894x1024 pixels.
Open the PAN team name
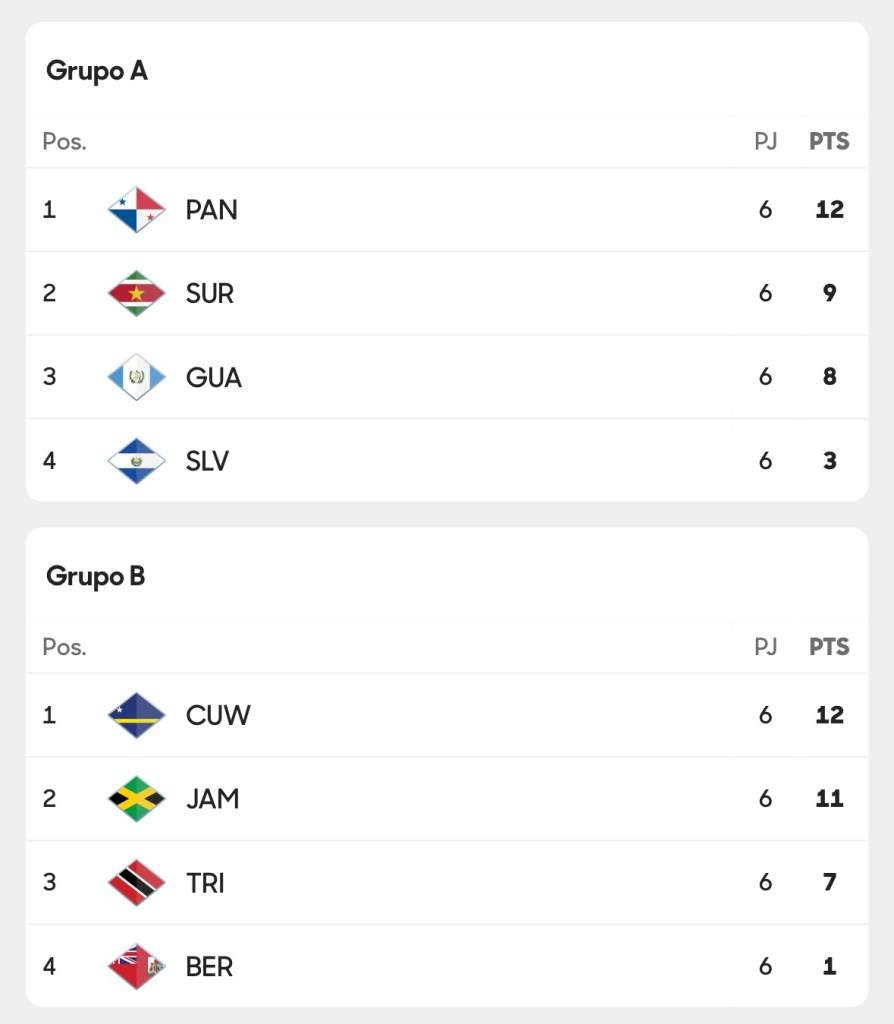212,210
